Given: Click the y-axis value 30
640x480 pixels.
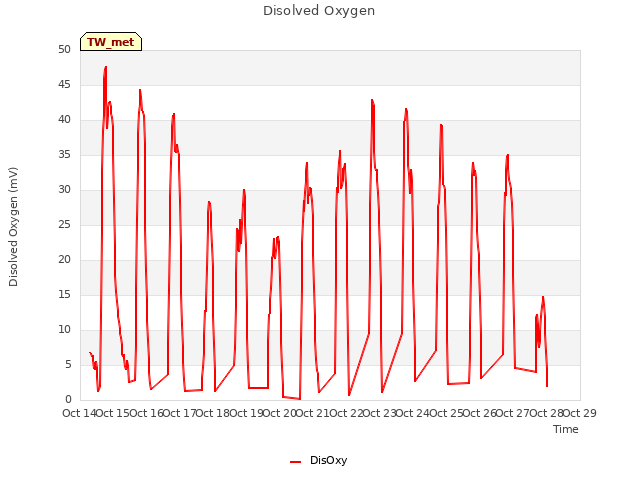Looking at the screenshot, I should 64,190.
